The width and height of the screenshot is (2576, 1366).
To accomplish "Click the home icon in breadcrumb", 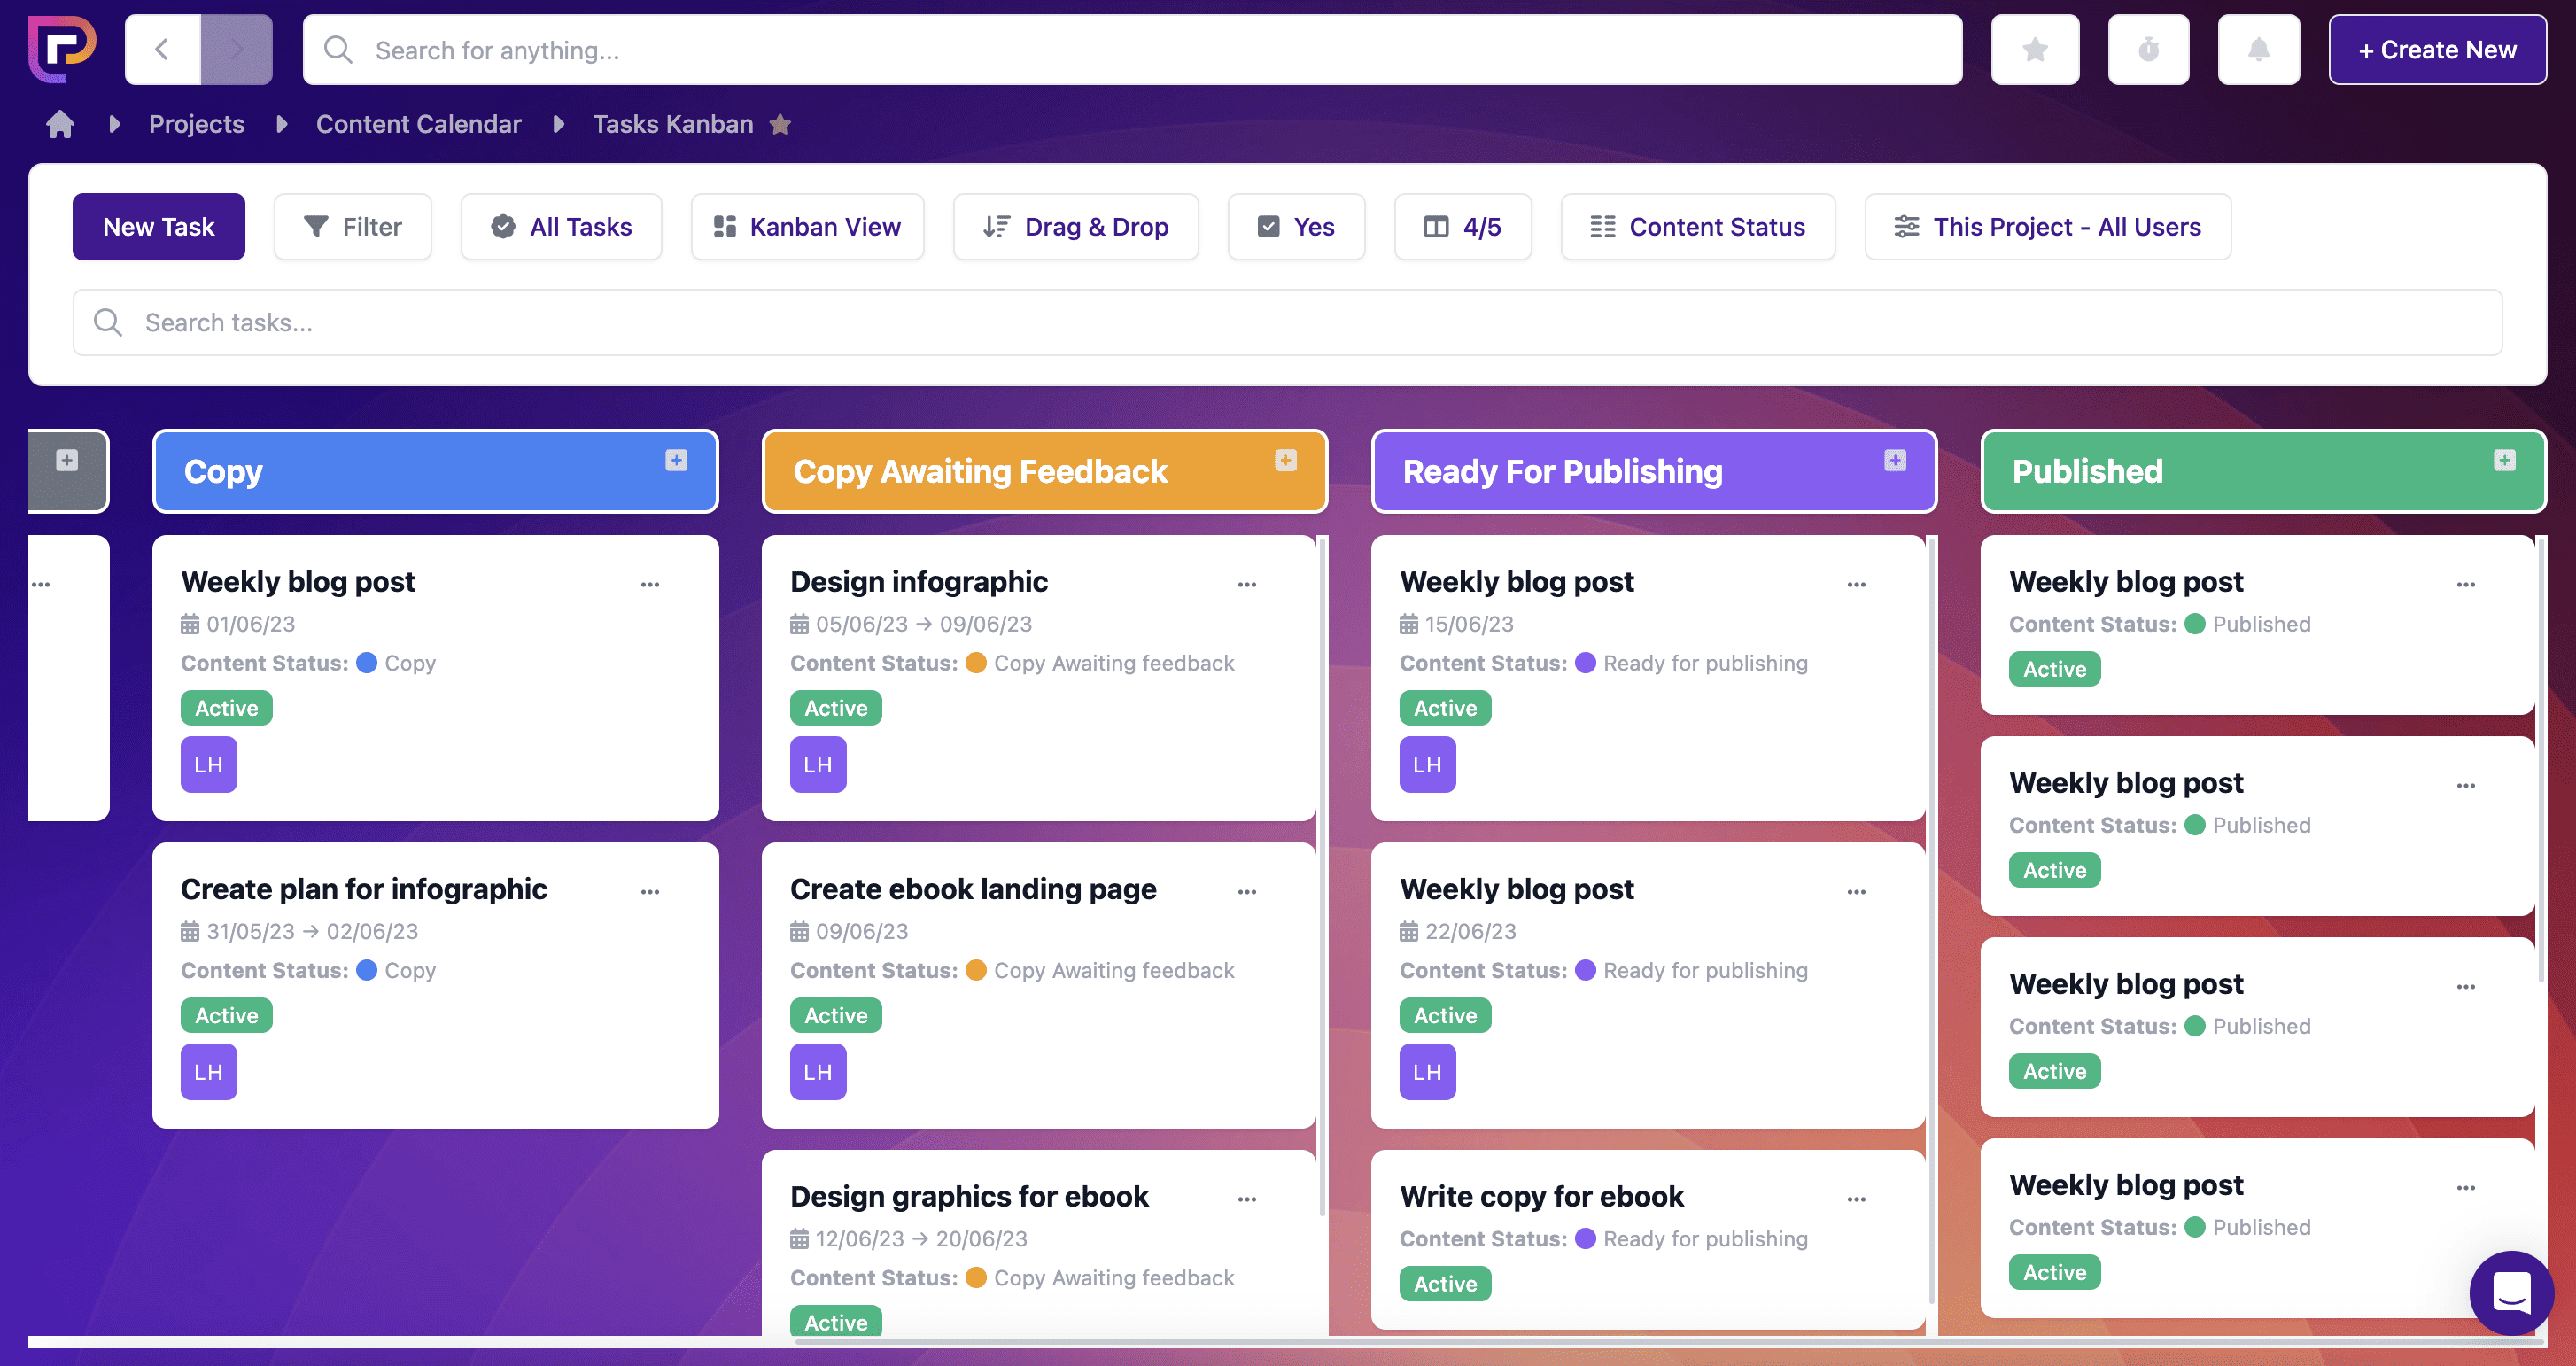I will click(x=60, y=124).
